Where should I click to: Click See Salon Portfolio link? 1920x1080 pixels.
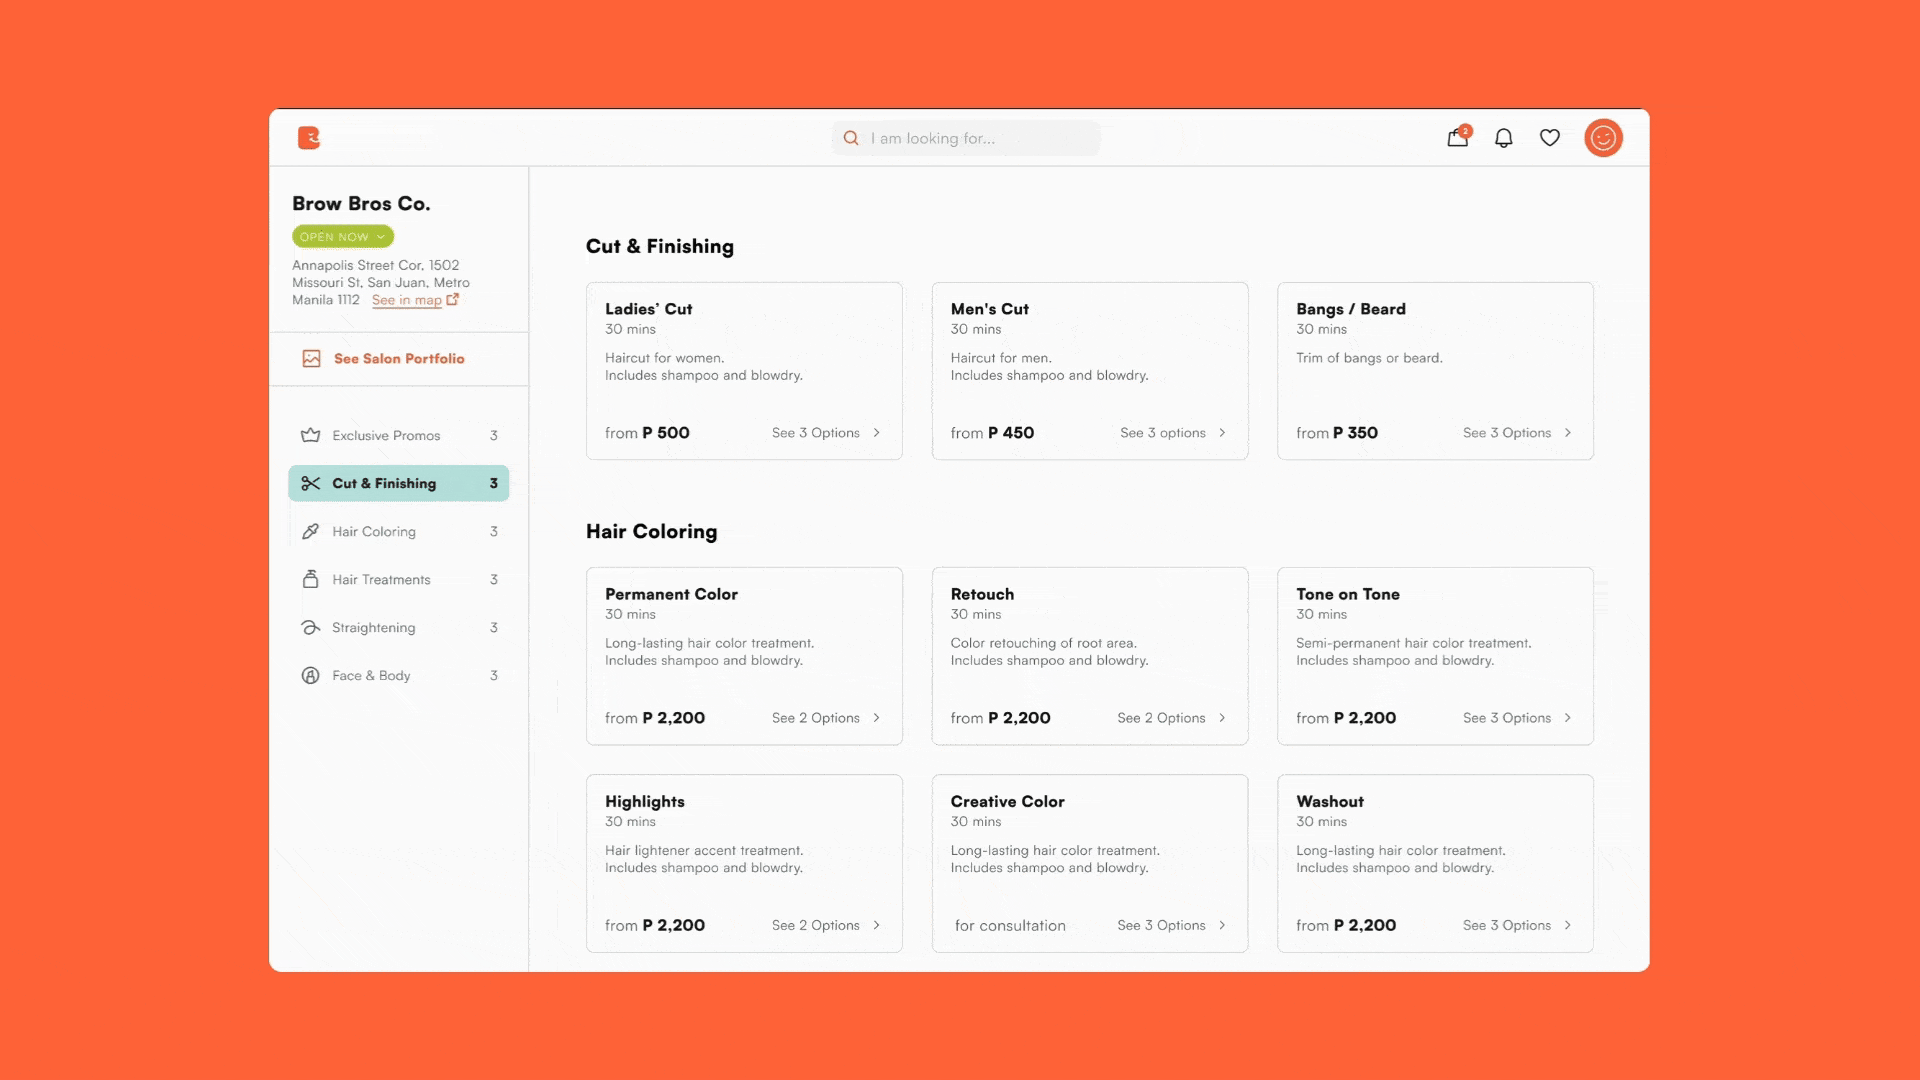click(399, 359)
